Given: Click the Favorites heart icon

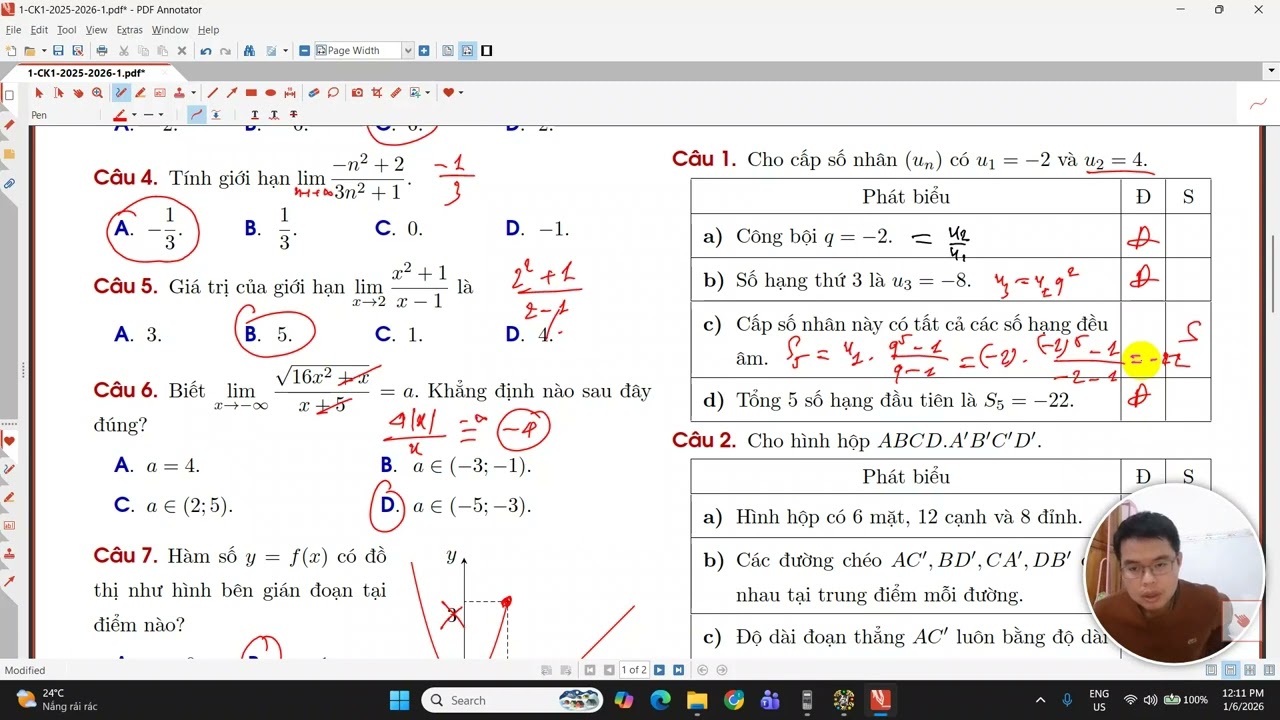Looking at the screenshot, I should point(448,92).
